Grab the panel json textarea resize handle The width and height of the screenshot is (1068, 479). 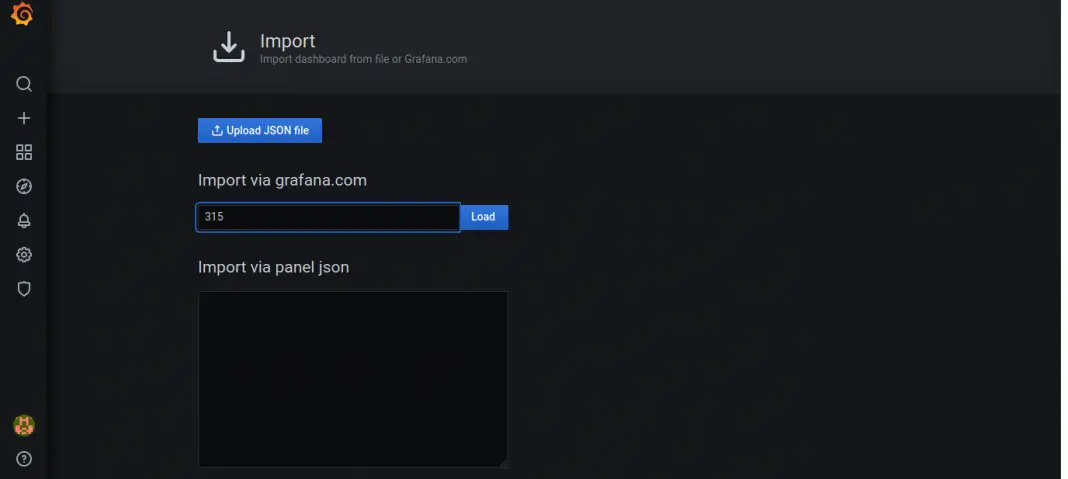coord(503,463)
